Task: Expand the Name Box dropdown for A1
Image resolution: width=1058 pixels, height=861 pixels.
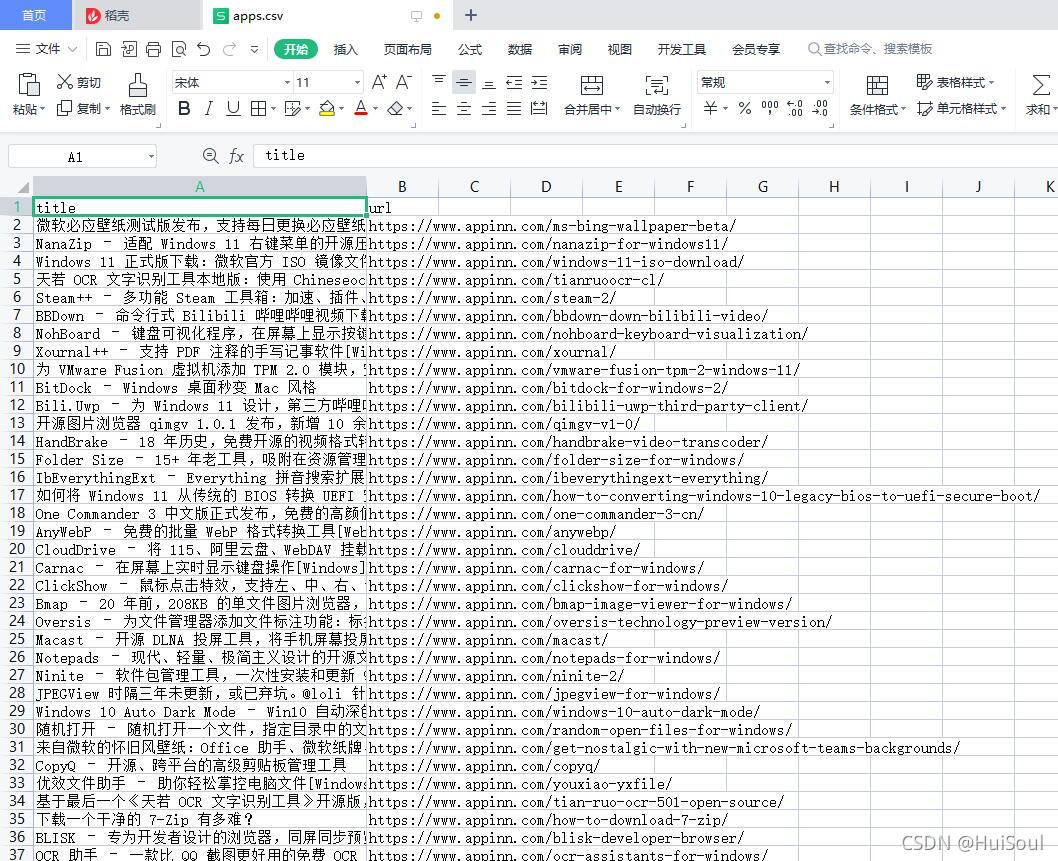Action: coord(151,156)
